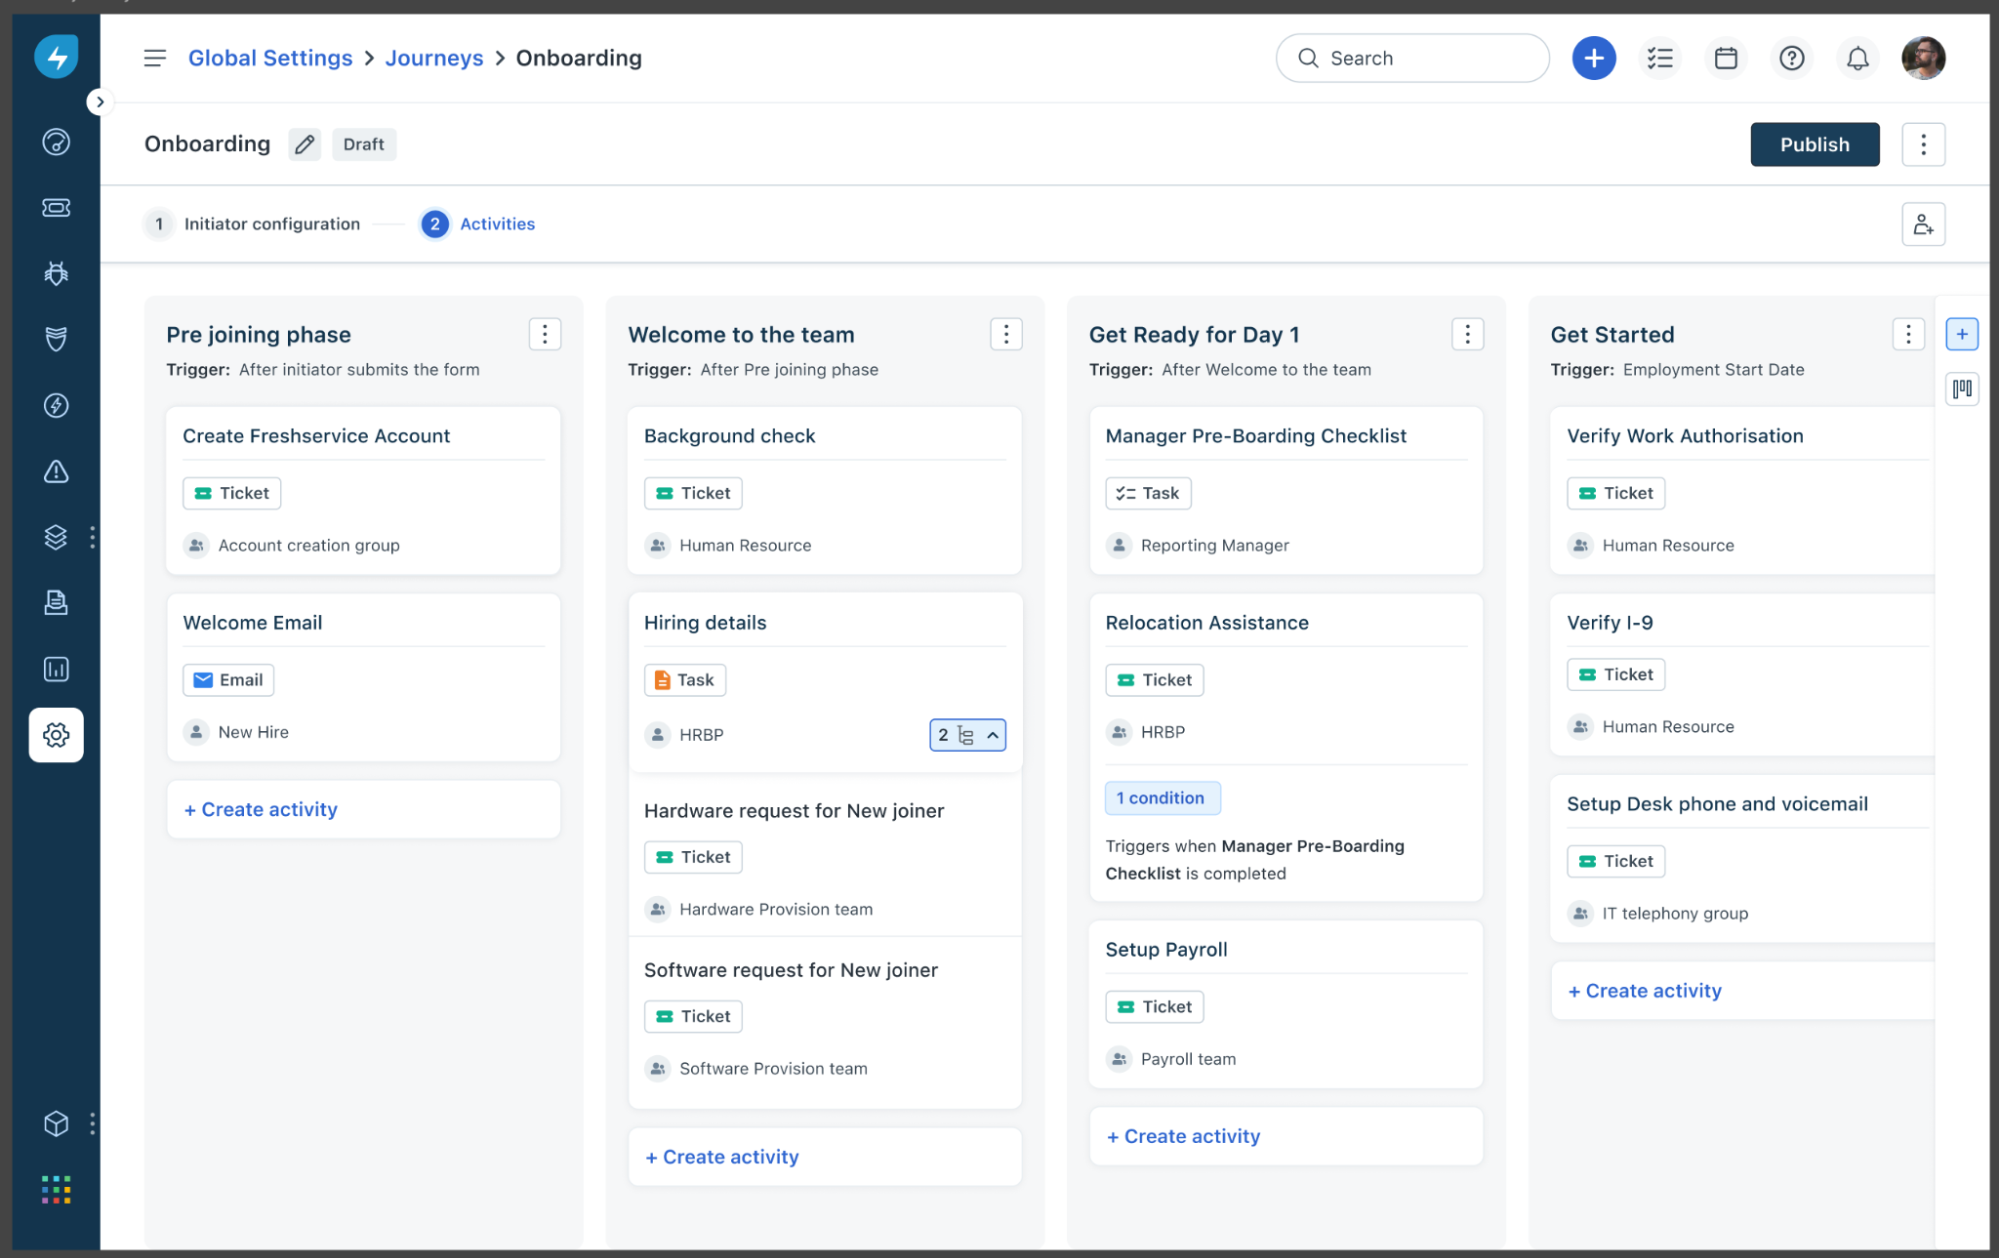Open the apps grid icon at sidebar bottom
Viewport: 1999px width, 1259px height.
56,1189
